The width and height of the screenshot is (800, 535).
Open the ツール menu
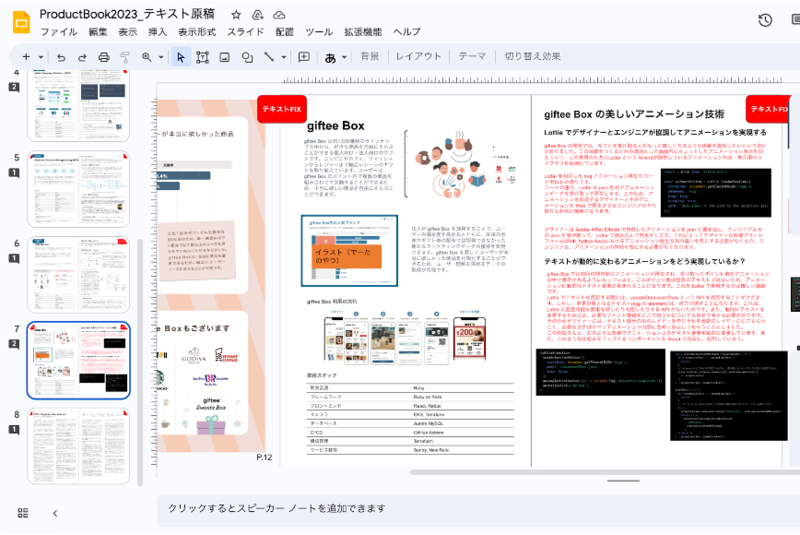pos(319,32)
